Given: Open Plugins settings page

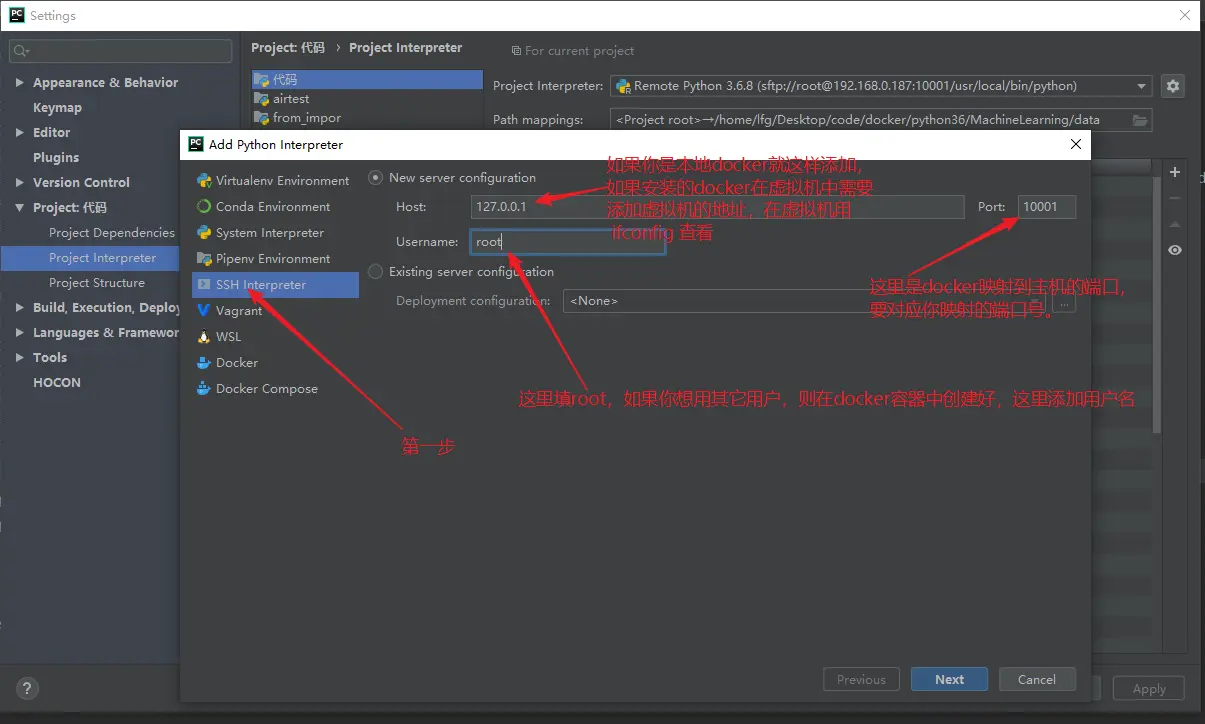Looking at the screenshot, I should coord(56,158).
